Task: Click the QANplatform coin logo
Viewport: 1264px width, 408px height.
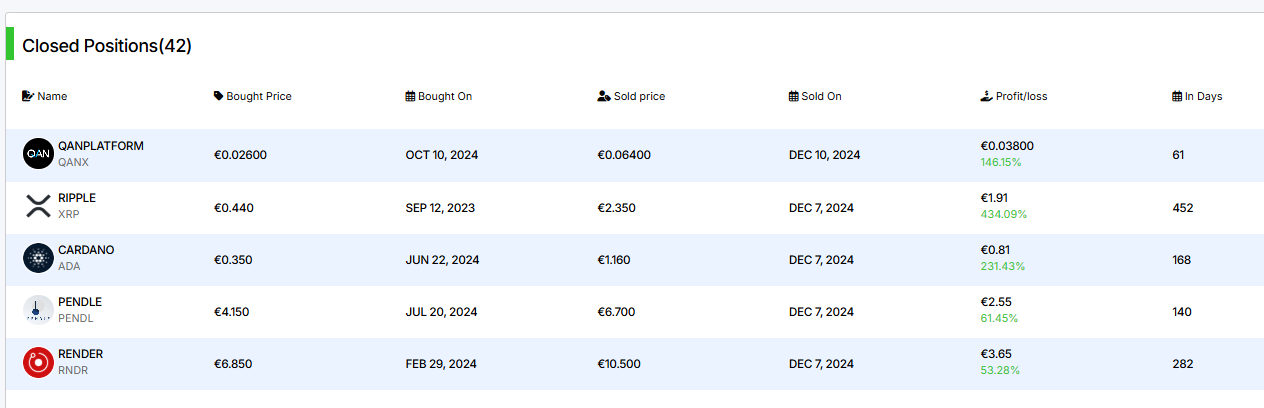Action: pos(38,154)
